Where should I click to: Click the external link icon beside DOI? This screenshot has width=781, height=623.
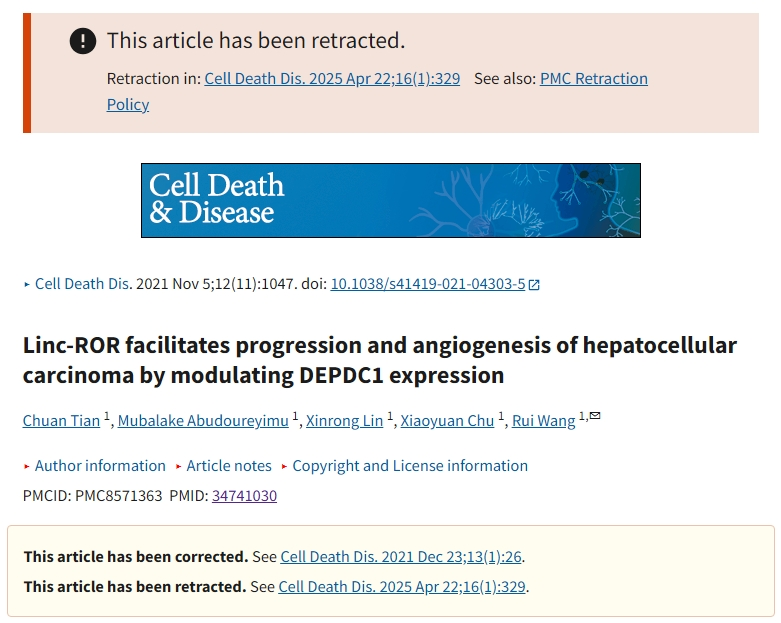(534, 285)
